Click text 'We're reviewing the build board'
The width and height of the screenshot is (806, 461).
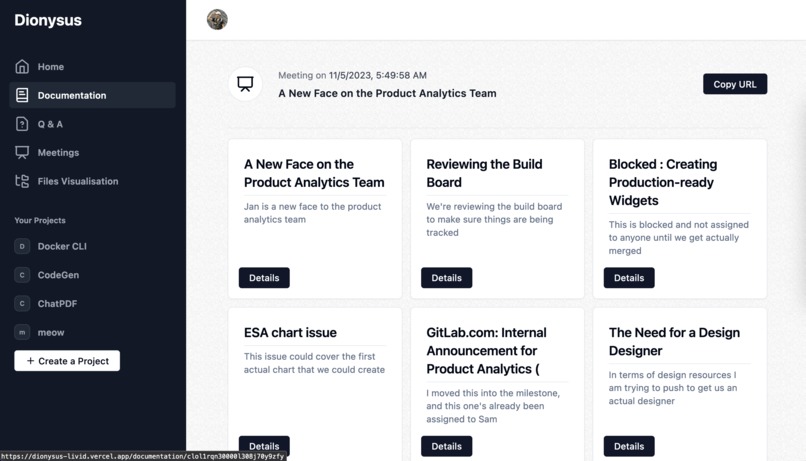(494, 206)
